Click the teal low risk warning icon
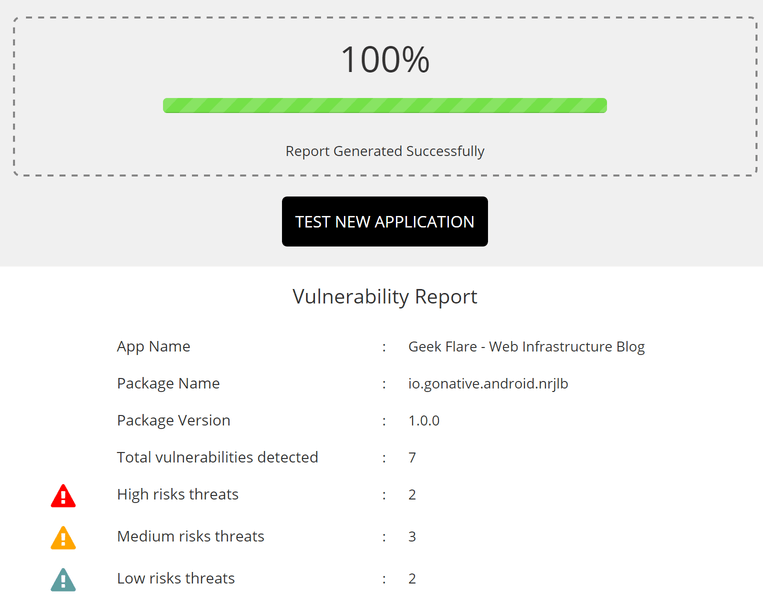This screenshot has width=763, height=603. (x=63, y=580)
